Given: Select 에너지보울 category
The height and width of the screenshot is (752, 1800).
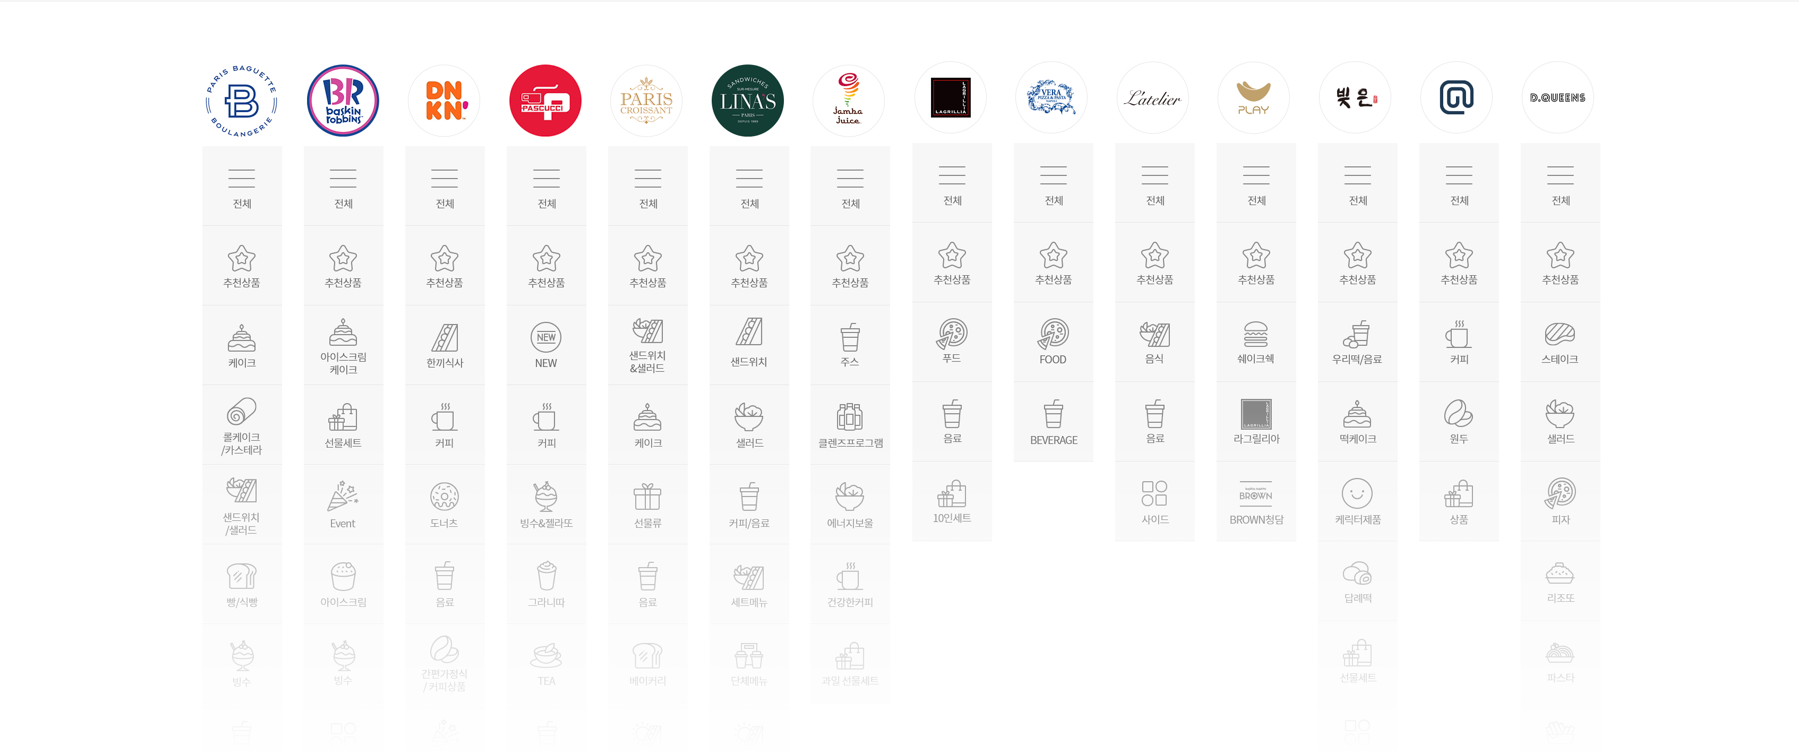Looking at the screenshot, I should pos(850,506).
